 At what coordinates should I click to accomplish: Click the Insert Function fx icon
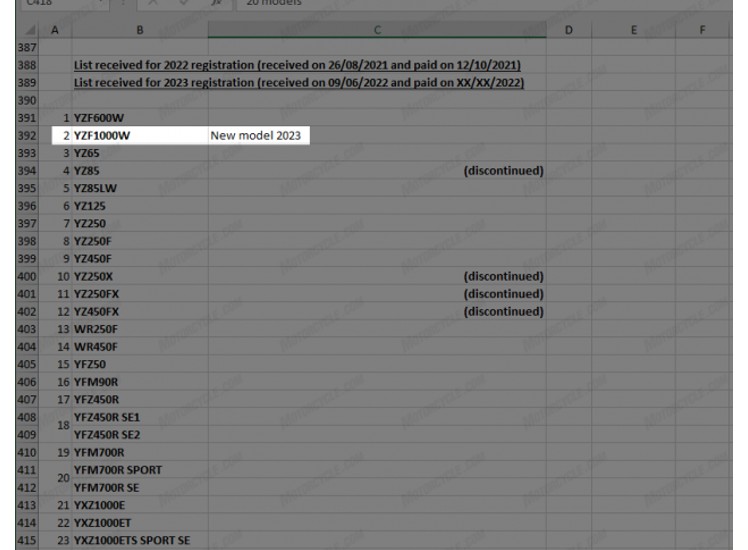[x=216, y=4]
